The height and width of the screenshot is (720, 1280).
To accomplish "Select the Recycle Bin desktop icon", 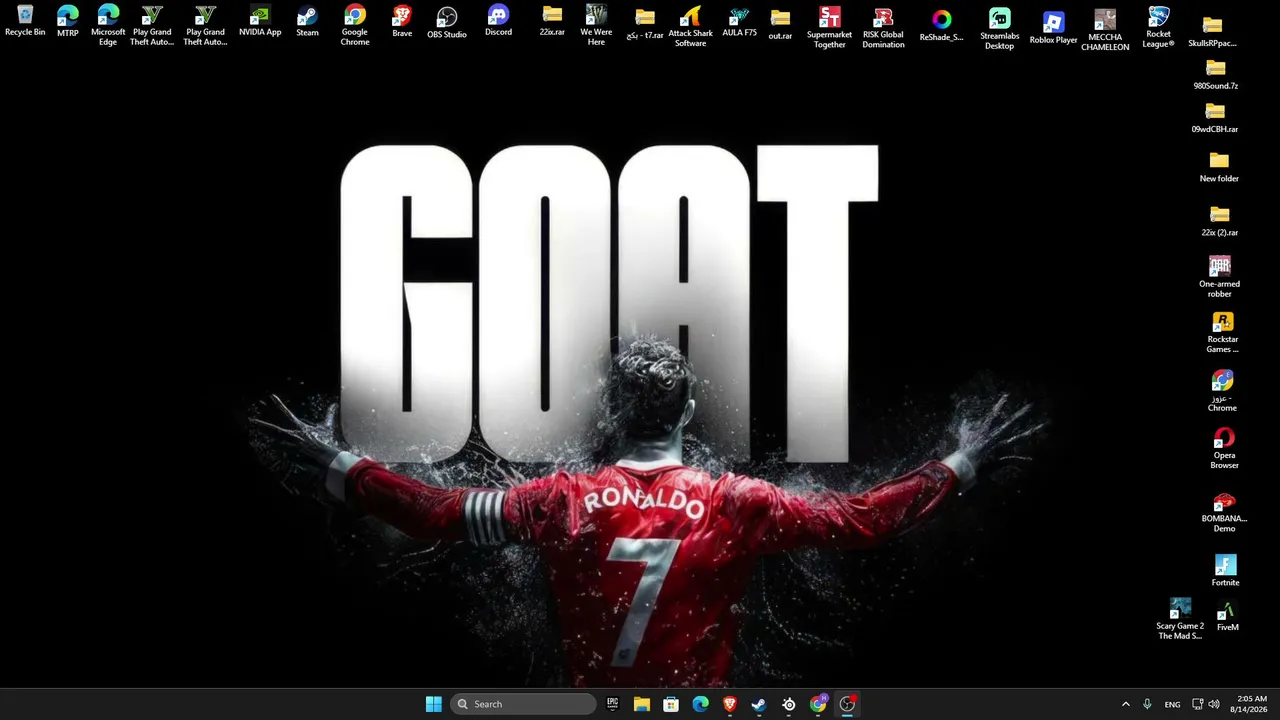I will (25, 21).
